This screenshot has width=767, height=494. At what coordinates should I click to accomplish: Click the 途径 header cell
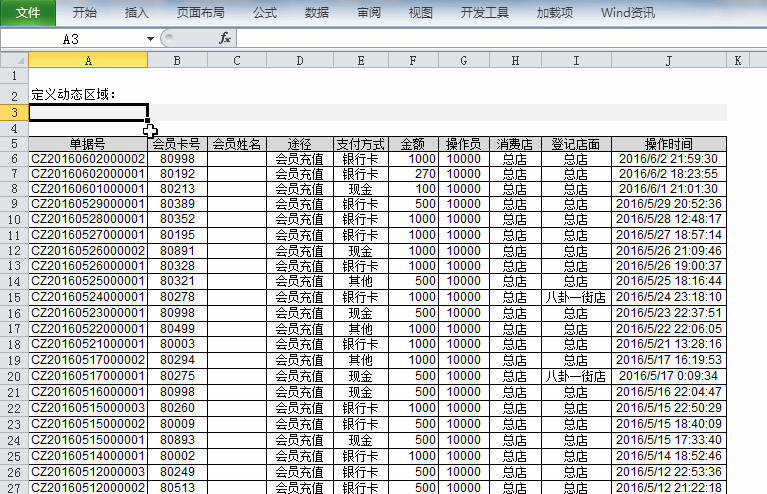coord(300,144)
